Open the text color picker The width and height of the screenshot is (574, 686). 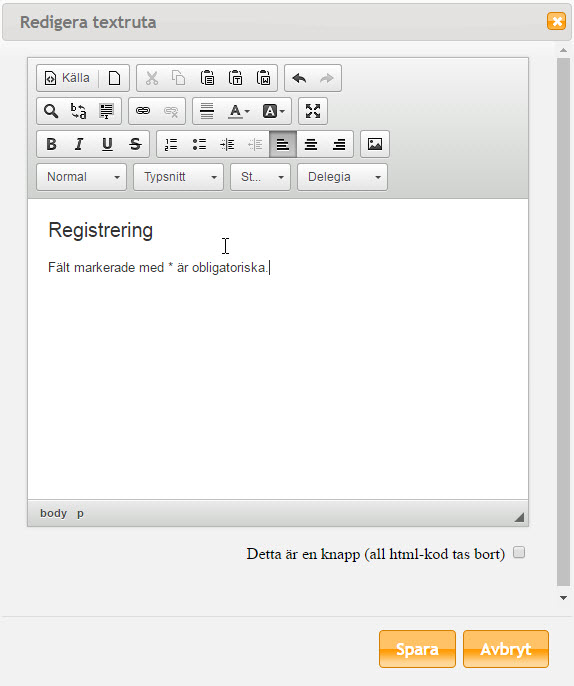click(x=239, y=111)
